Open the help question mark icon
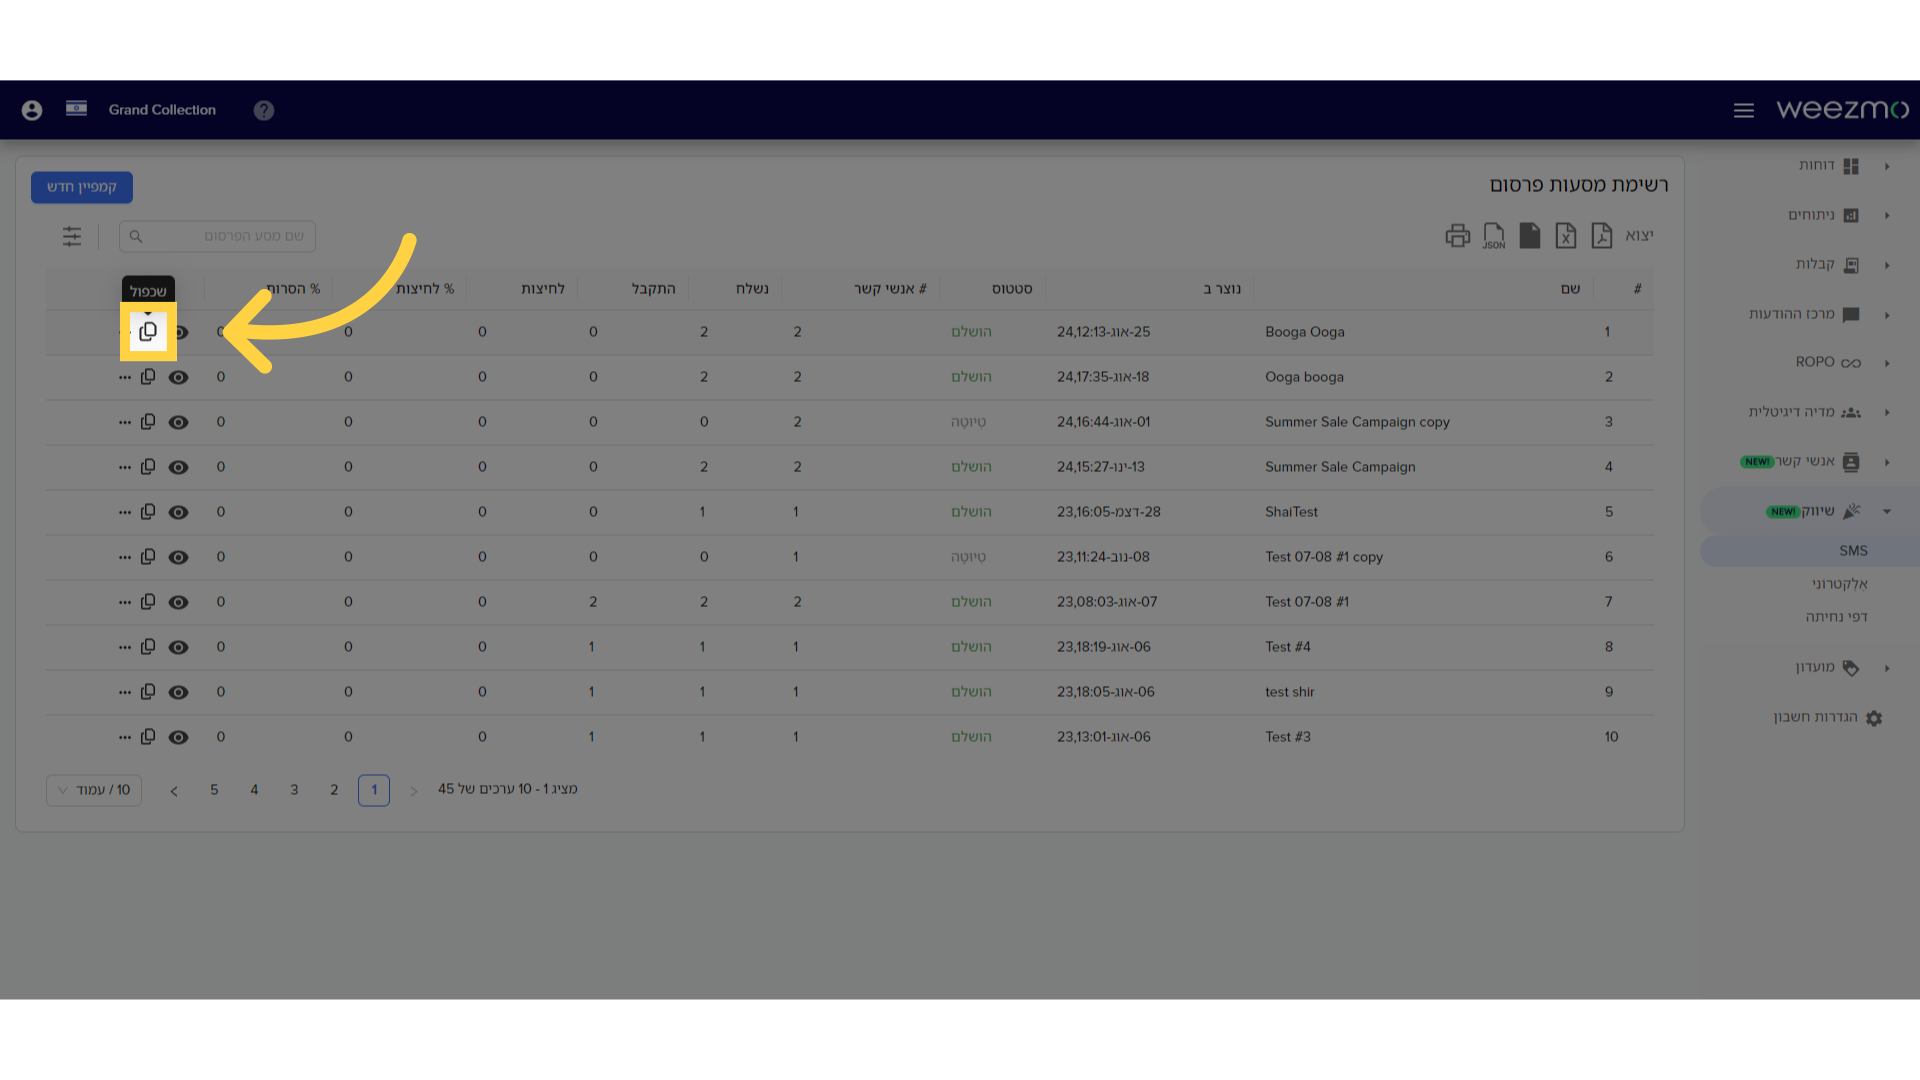 [264, 110]
